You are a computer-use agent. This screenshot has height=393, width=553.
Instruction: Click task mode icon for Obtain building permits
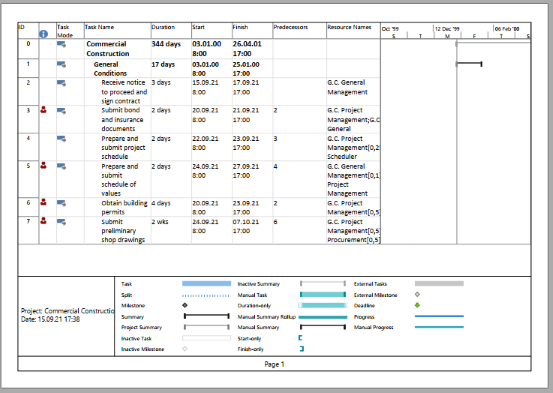point(61,203)
